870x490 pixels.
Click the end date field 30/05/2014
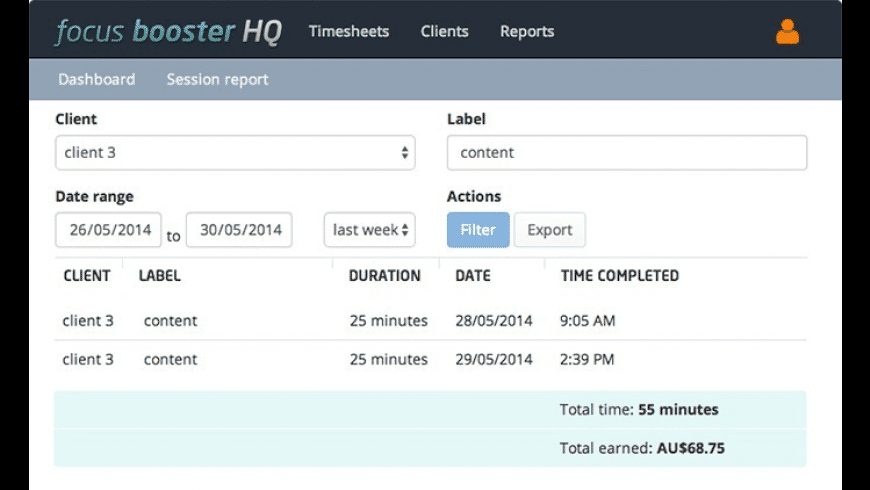click(239, 230)
